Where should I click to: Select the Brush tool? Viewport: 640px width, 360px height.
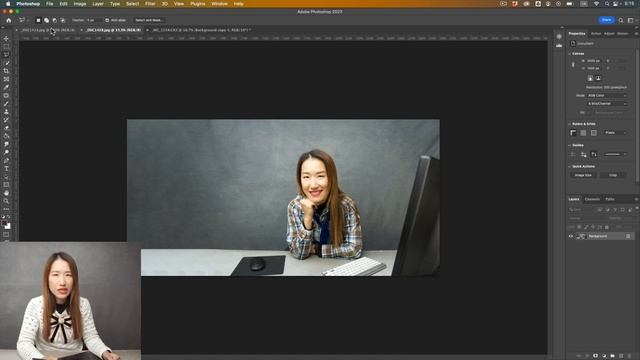point(6,104)
